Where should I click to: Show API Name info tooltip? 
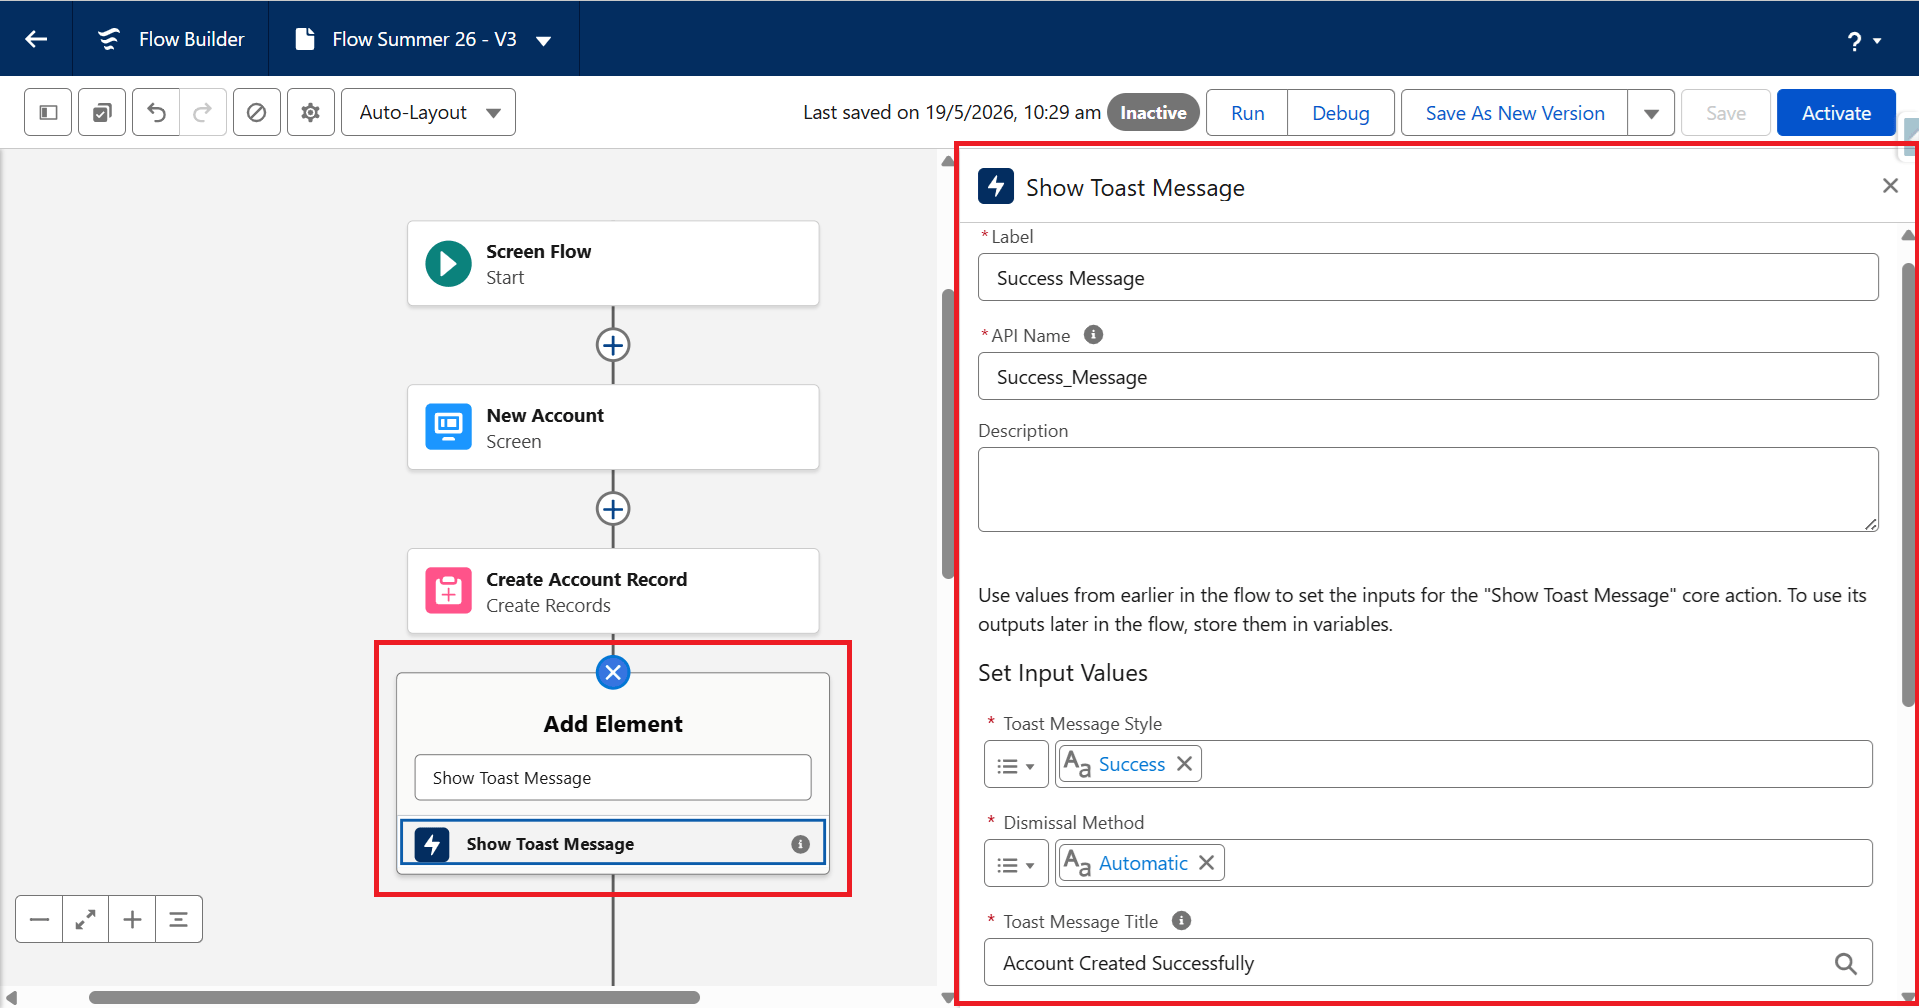tap(1094, 335)
